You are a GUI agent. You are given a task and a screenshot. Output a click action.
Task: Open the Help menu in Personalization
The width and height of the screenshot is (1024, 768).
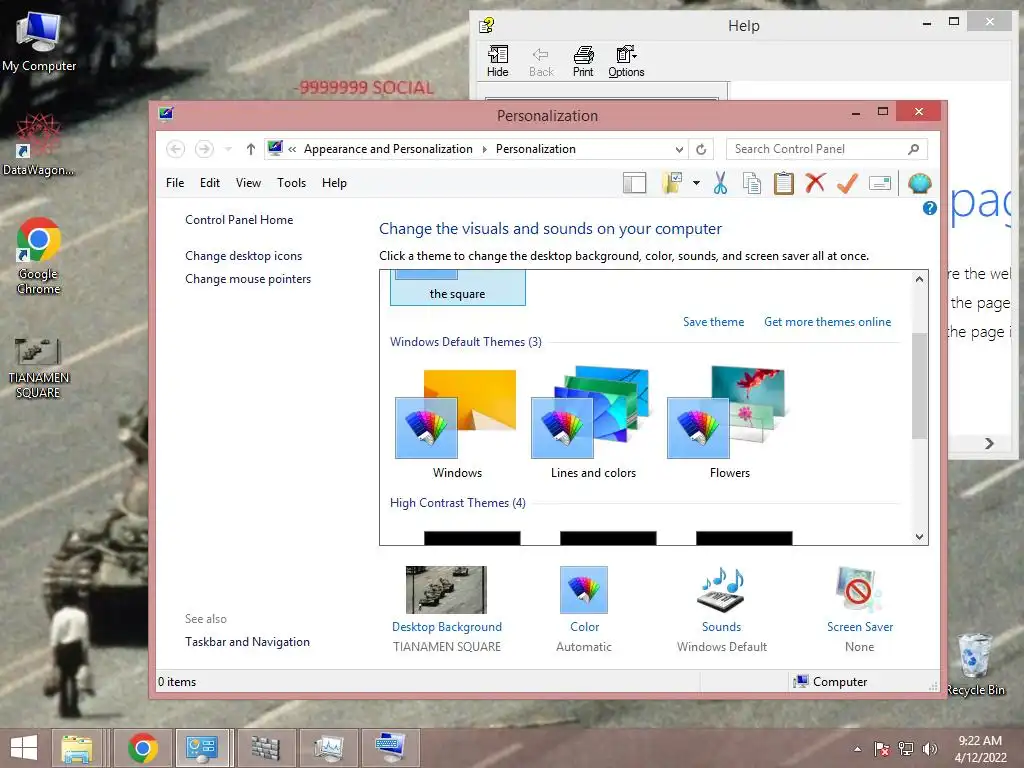coord(334,183)
